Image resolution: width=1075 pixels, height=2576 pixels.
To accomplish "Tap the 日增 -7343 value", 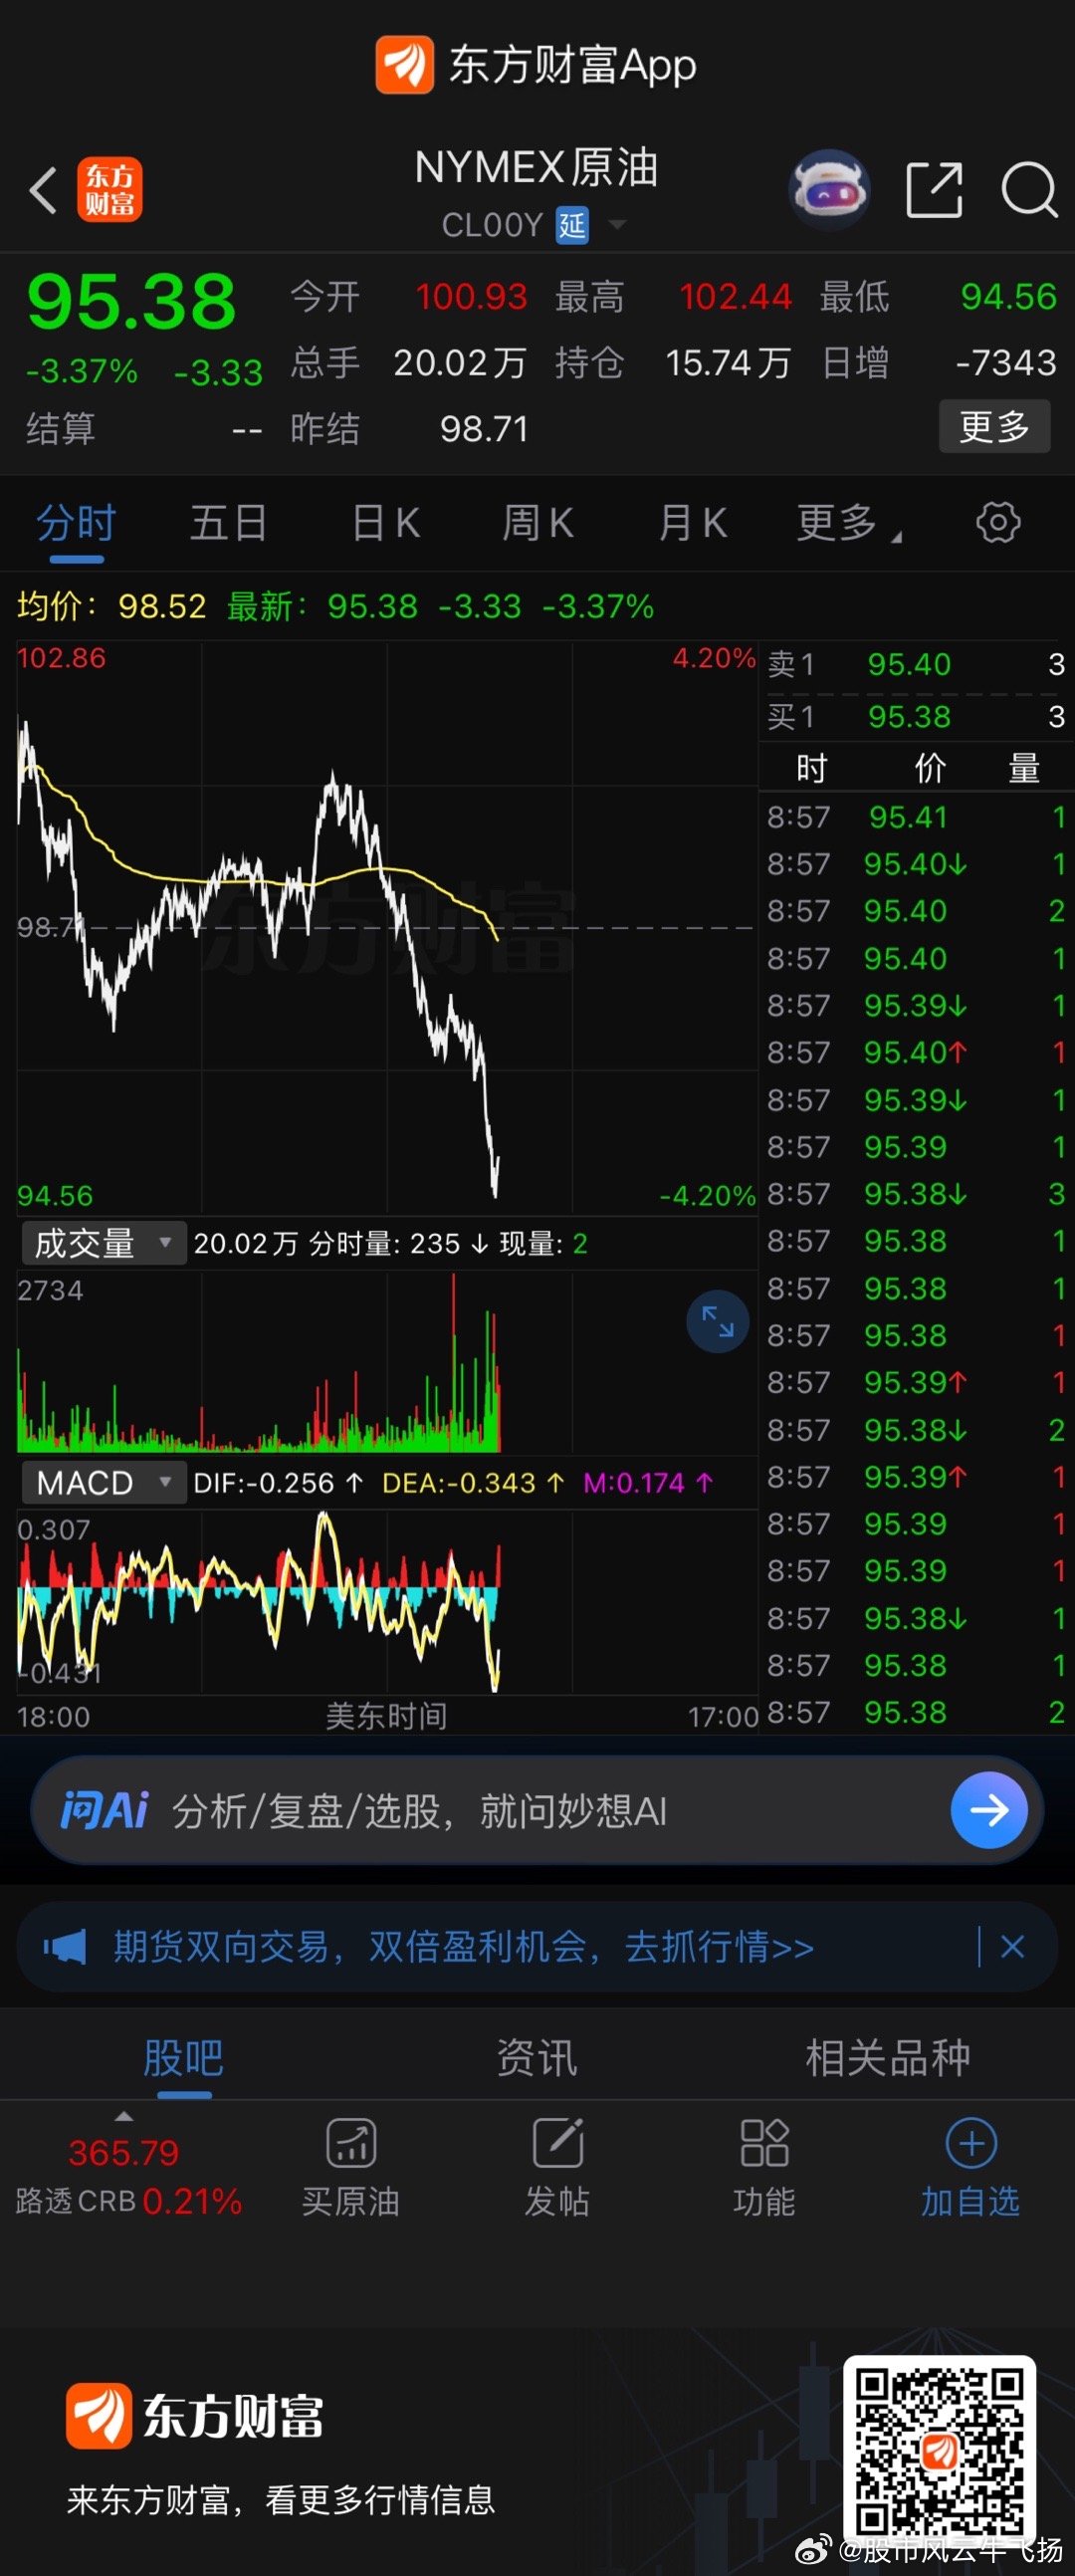I will click(x=1006, y=362).
